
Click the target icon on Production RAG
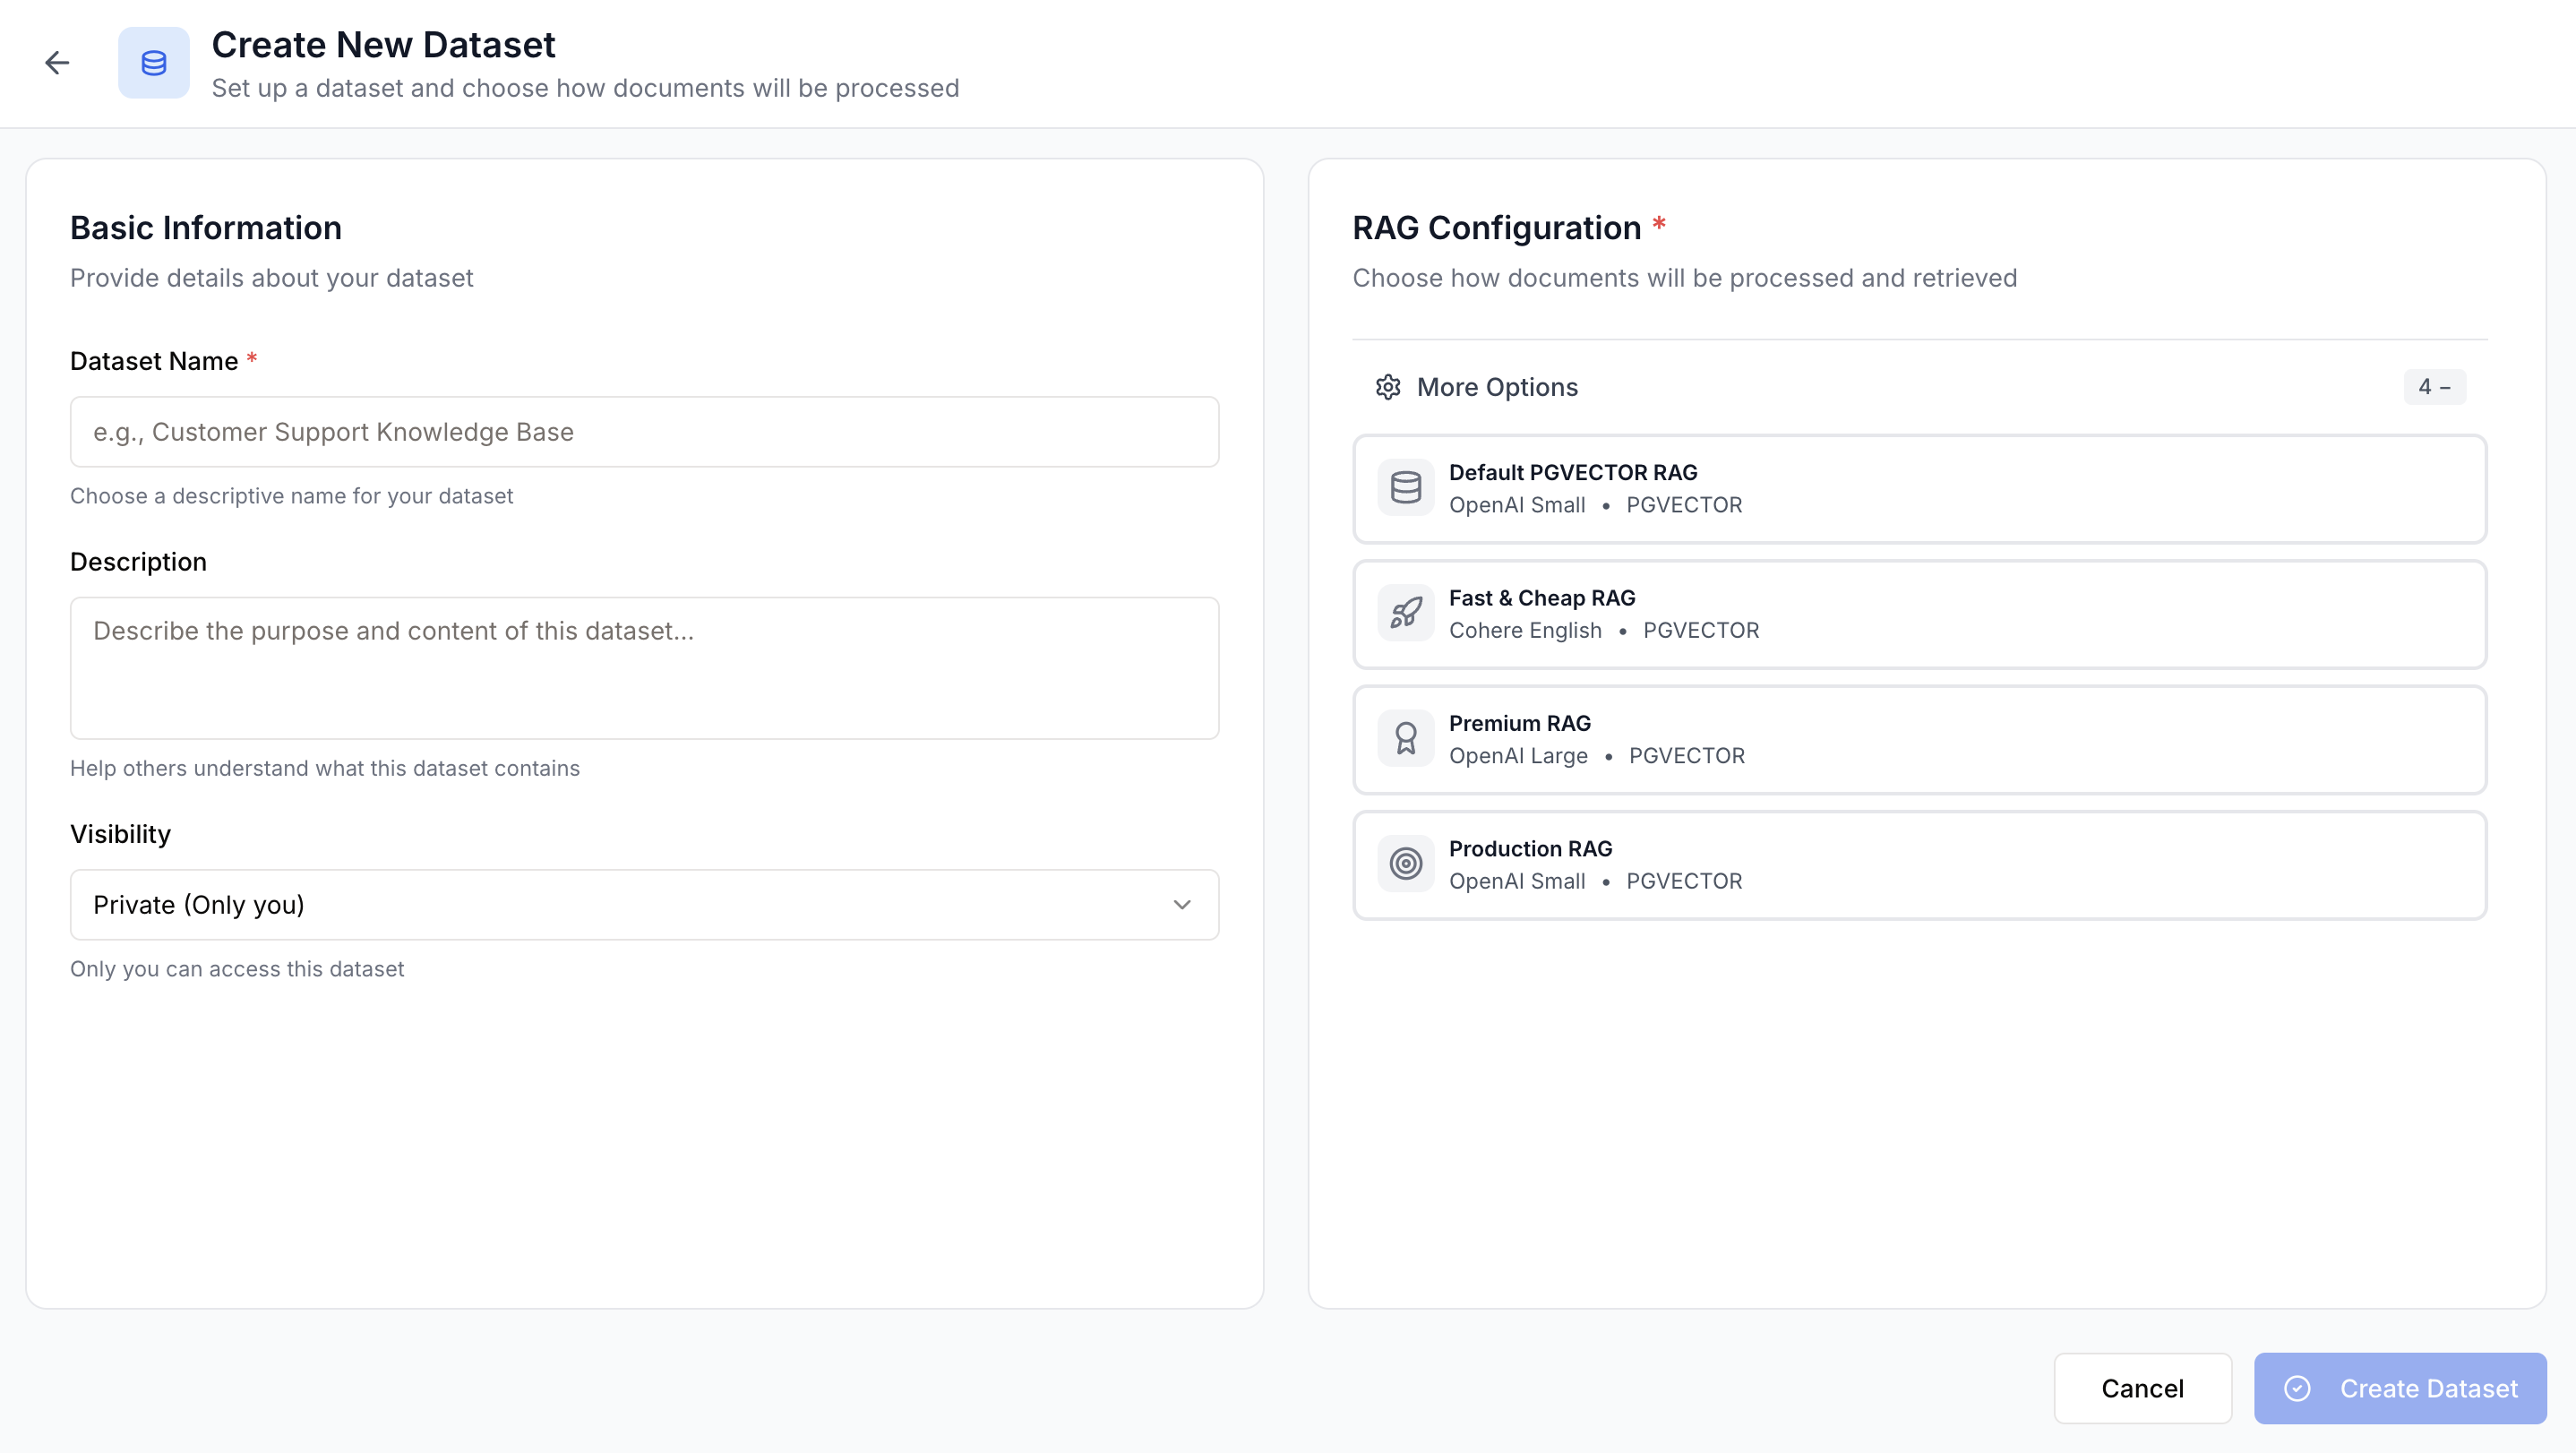click(1404, 864)
